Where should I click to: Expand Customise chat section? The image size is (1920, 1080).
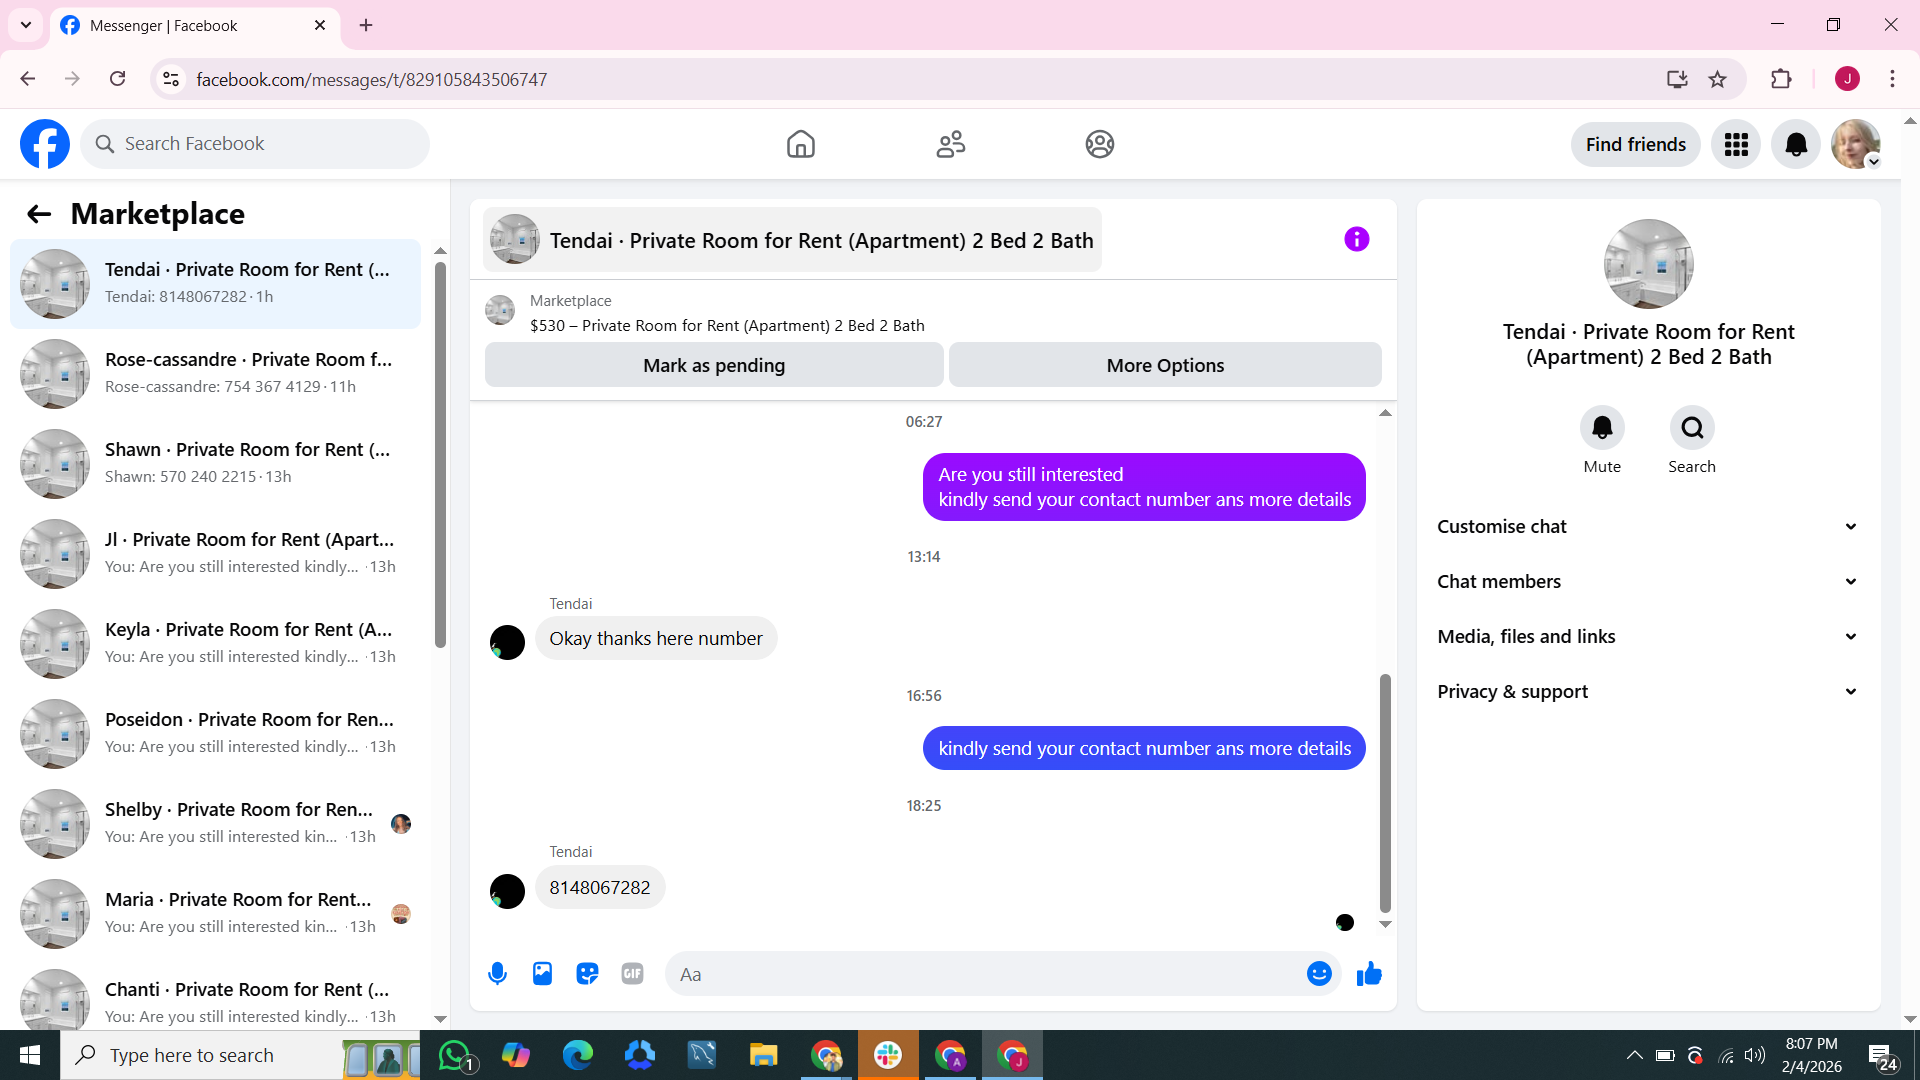pyautogui.click(x=1648, y=527)
